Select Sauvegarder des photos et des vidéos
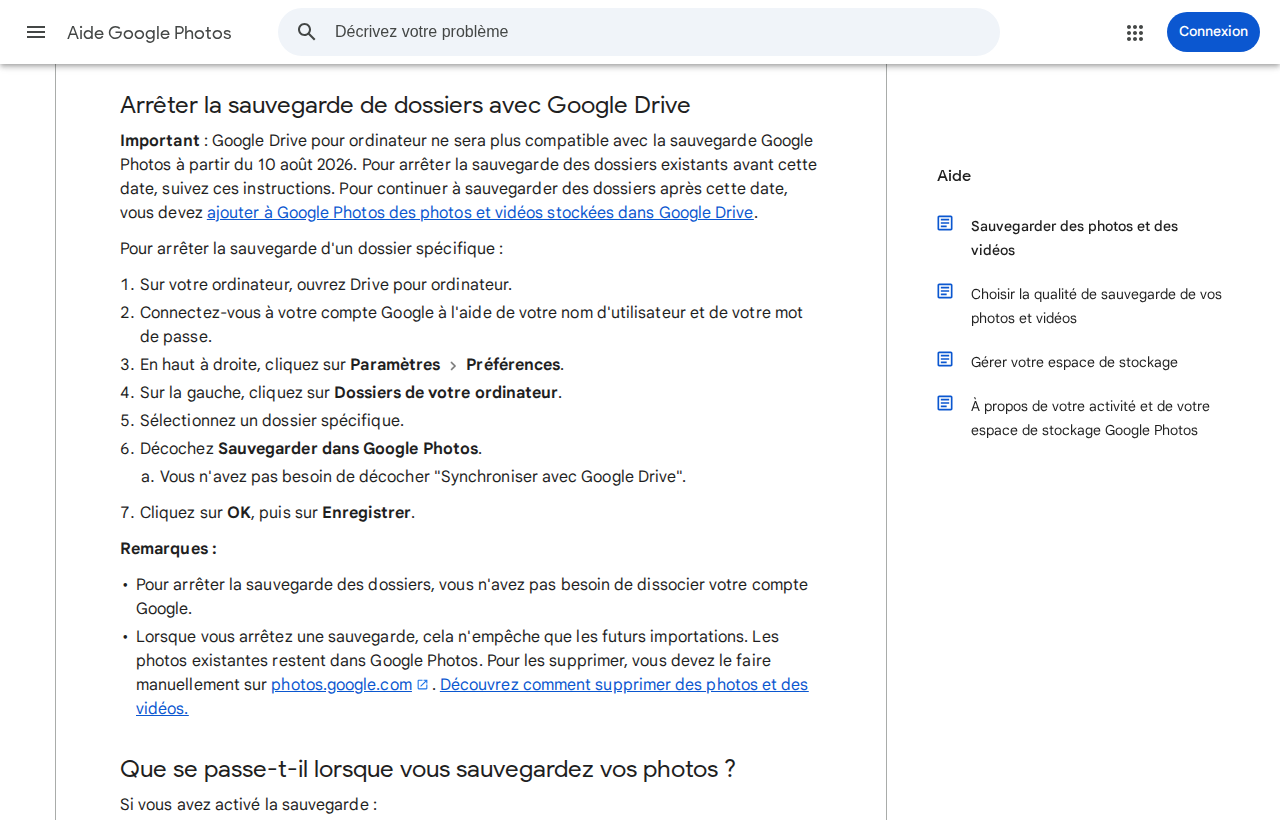This screenshot has height=820, width=1280. (x=1074, y=238)
